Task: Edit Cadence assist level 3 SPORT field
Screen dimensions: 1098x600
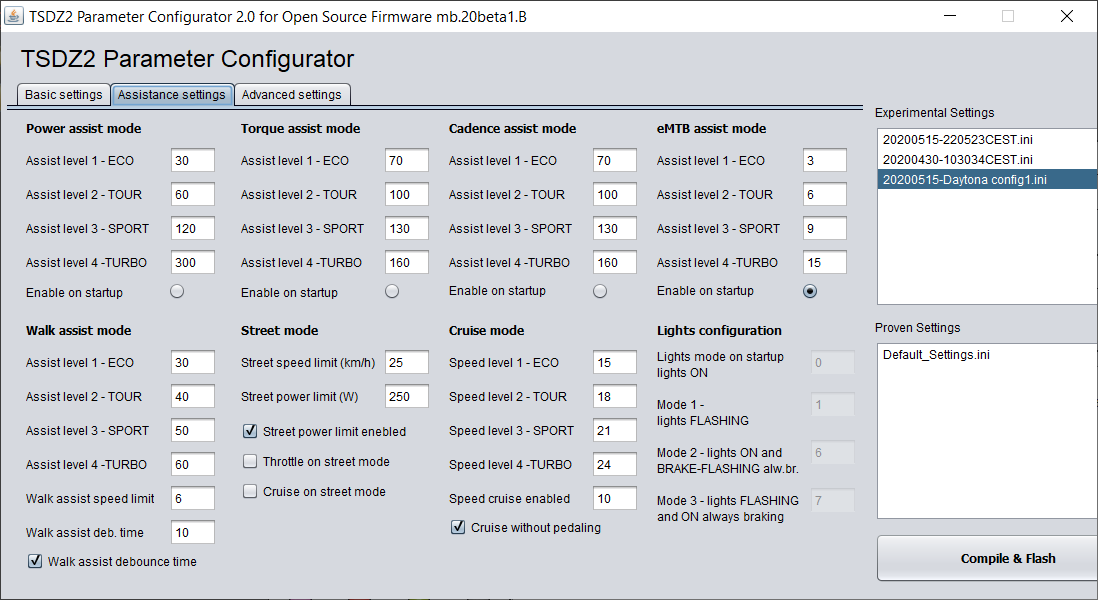Action: (x=615, y=228)
